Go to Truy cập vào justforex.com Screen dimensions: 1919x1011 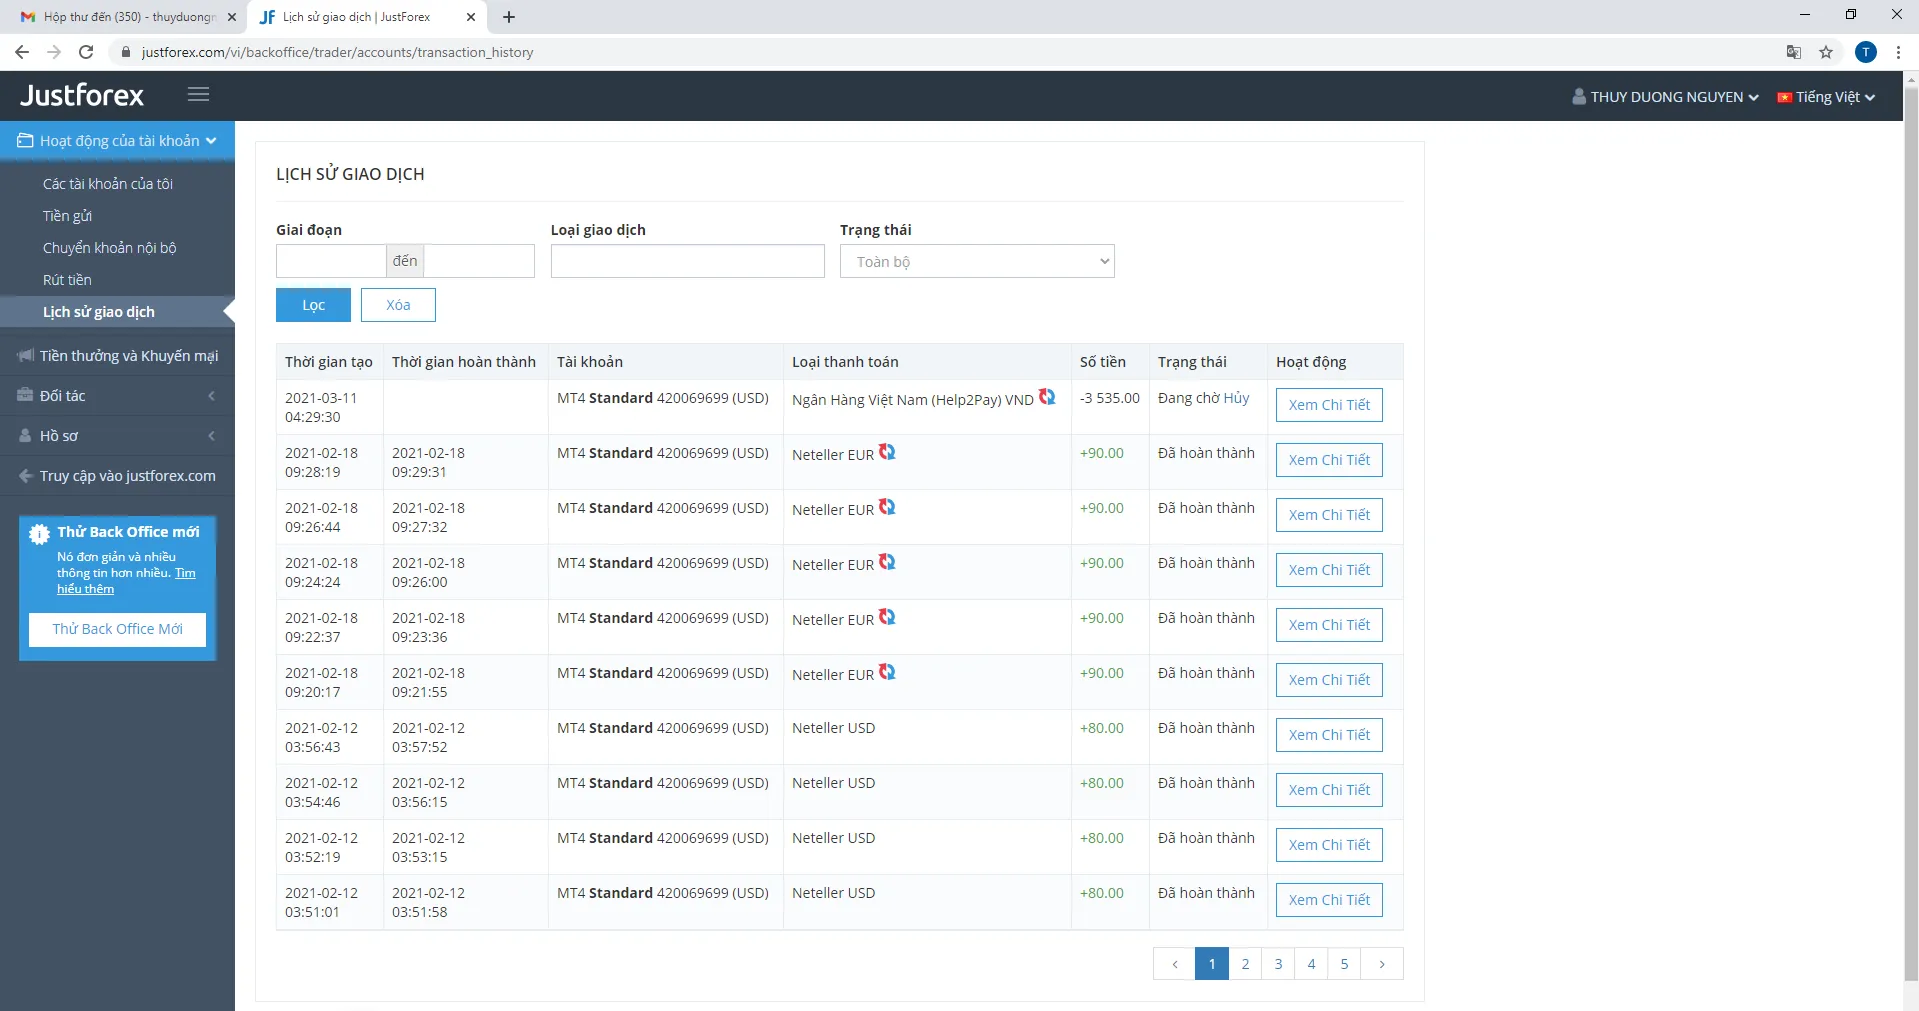117,476
